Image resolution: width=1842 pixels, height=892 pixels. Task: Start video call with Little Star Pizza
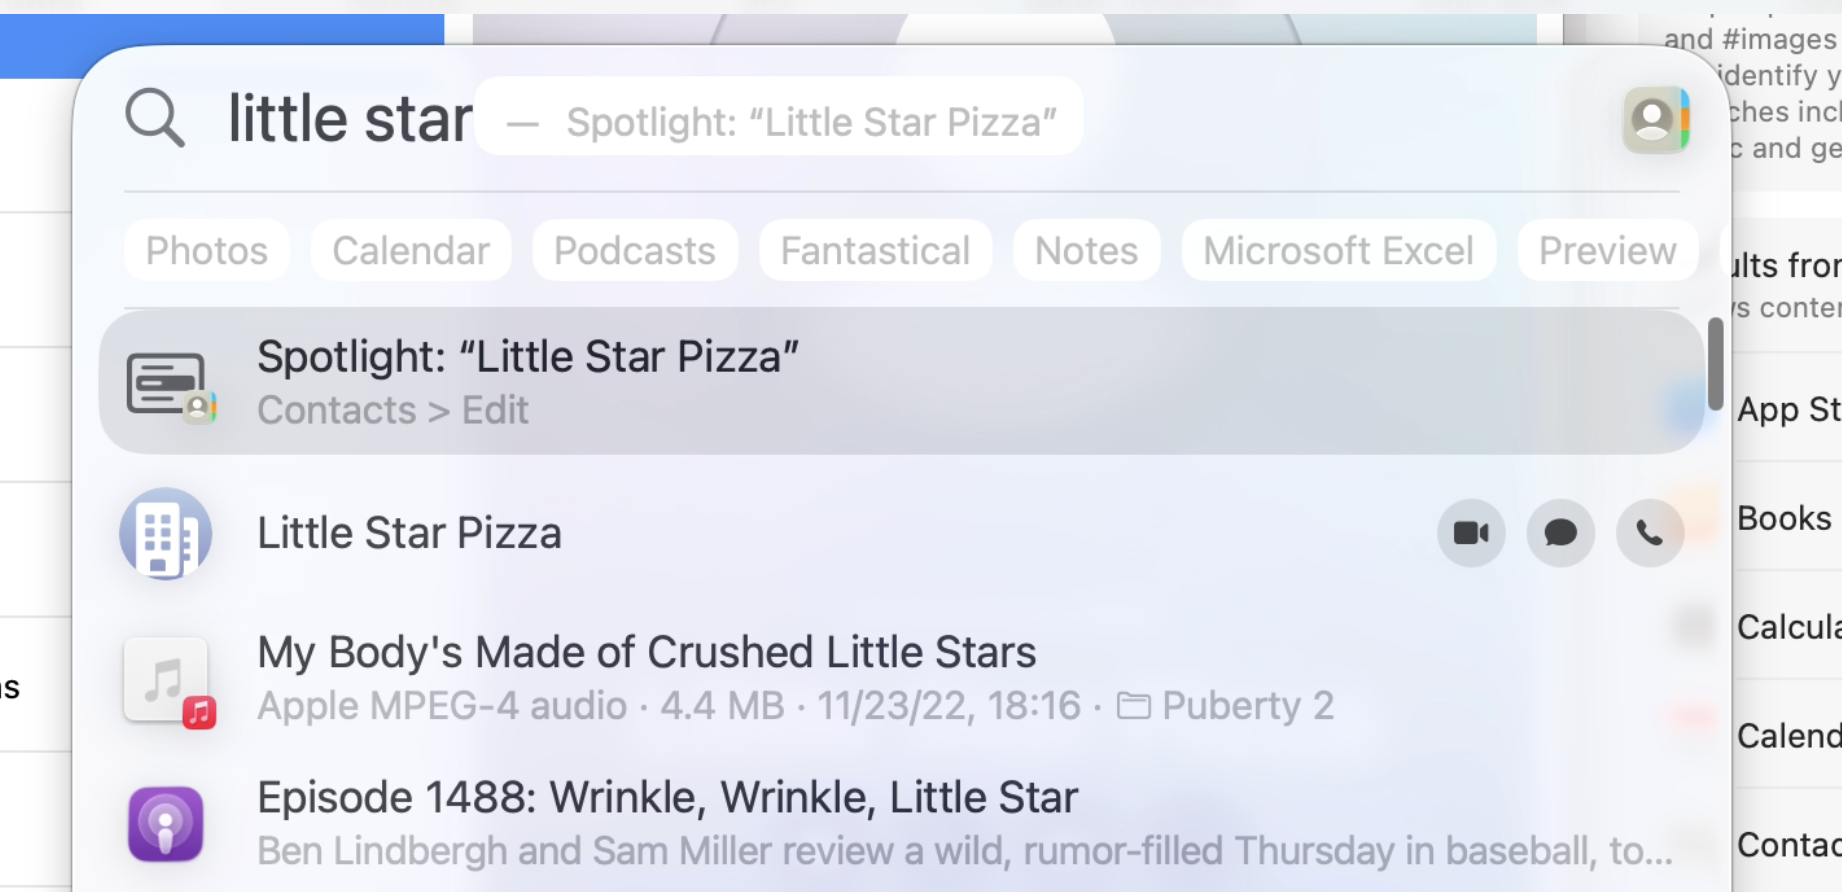pyautogui.click(x=1471, y=533)
